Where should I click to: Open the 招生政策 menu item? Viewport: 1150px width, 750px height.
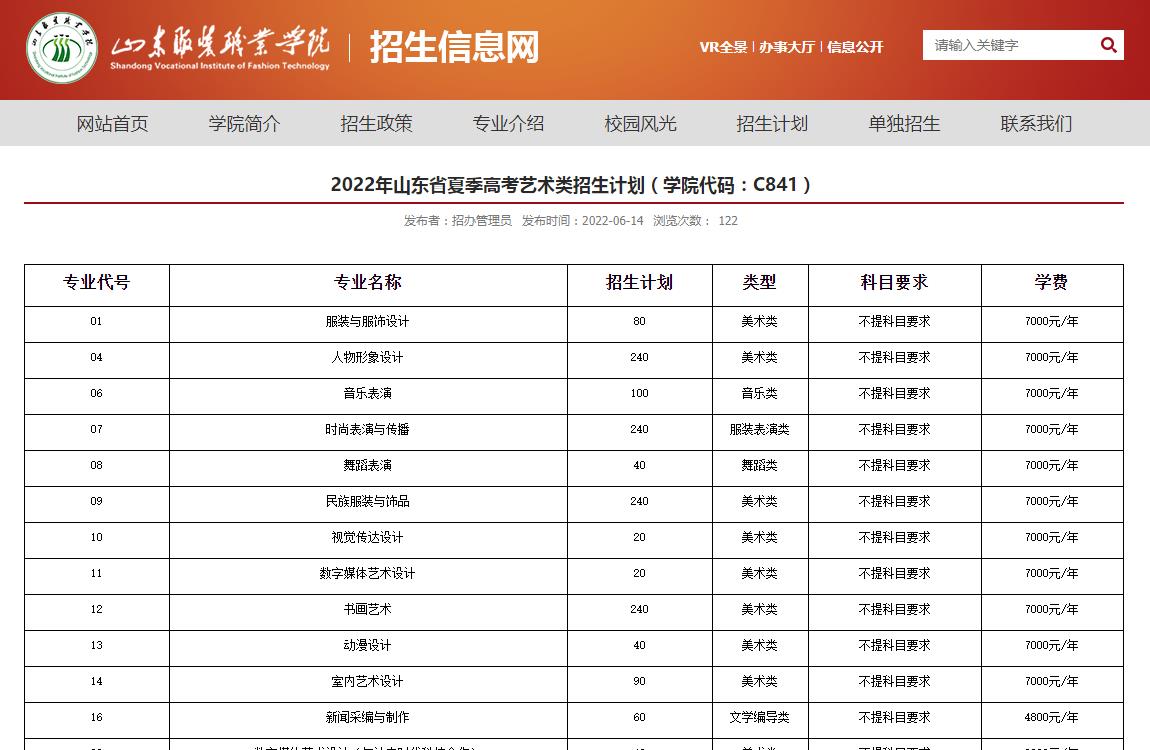(x=376, y=123)
